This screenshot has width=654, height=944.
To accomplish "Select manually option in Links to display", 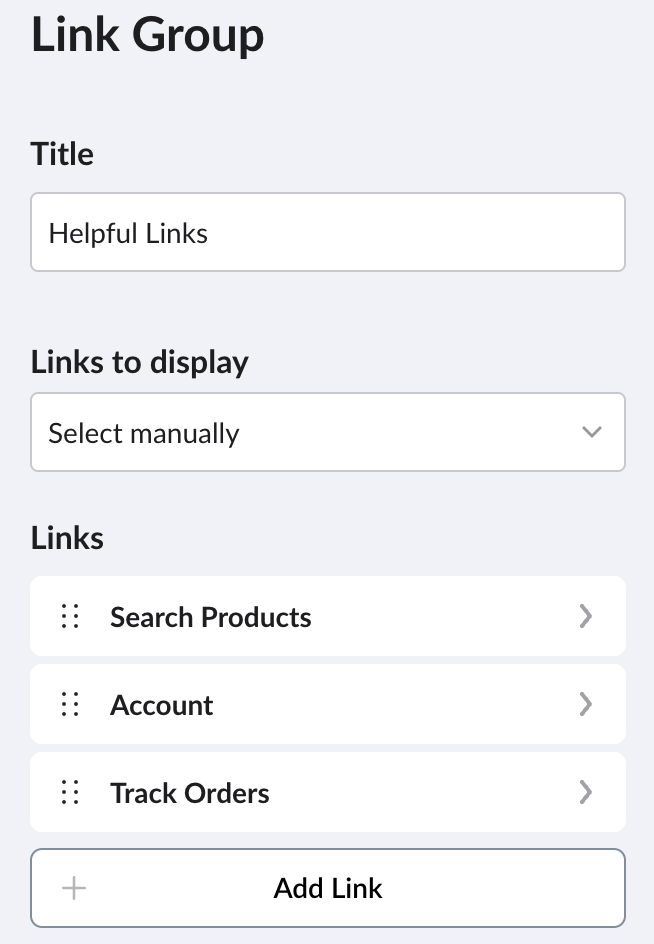I will tap(143, 432).
